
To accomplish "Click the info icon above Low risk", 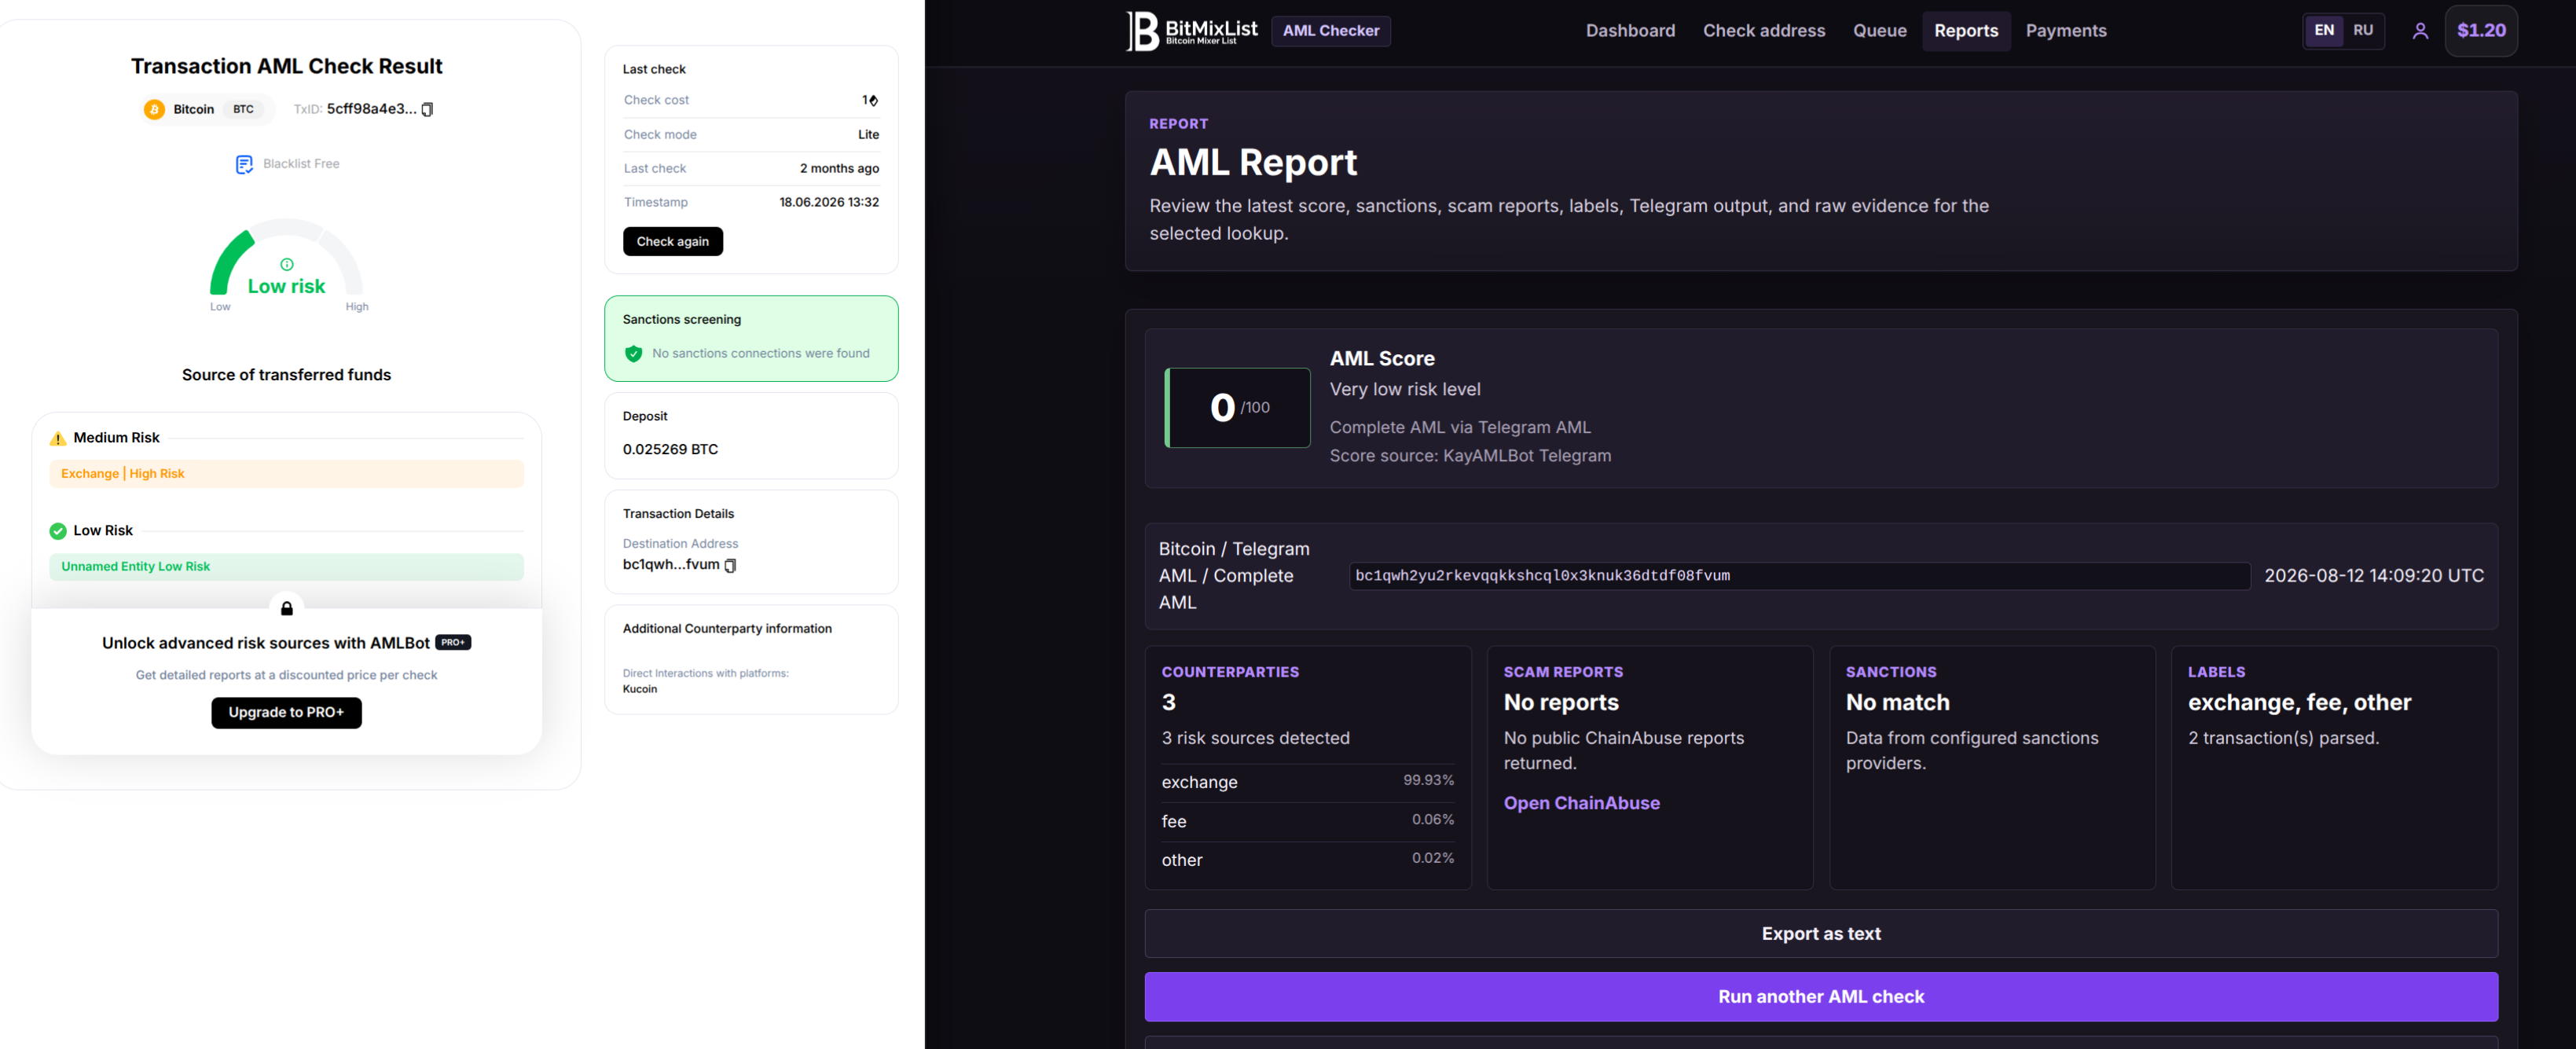I will (x=287, y=264).
